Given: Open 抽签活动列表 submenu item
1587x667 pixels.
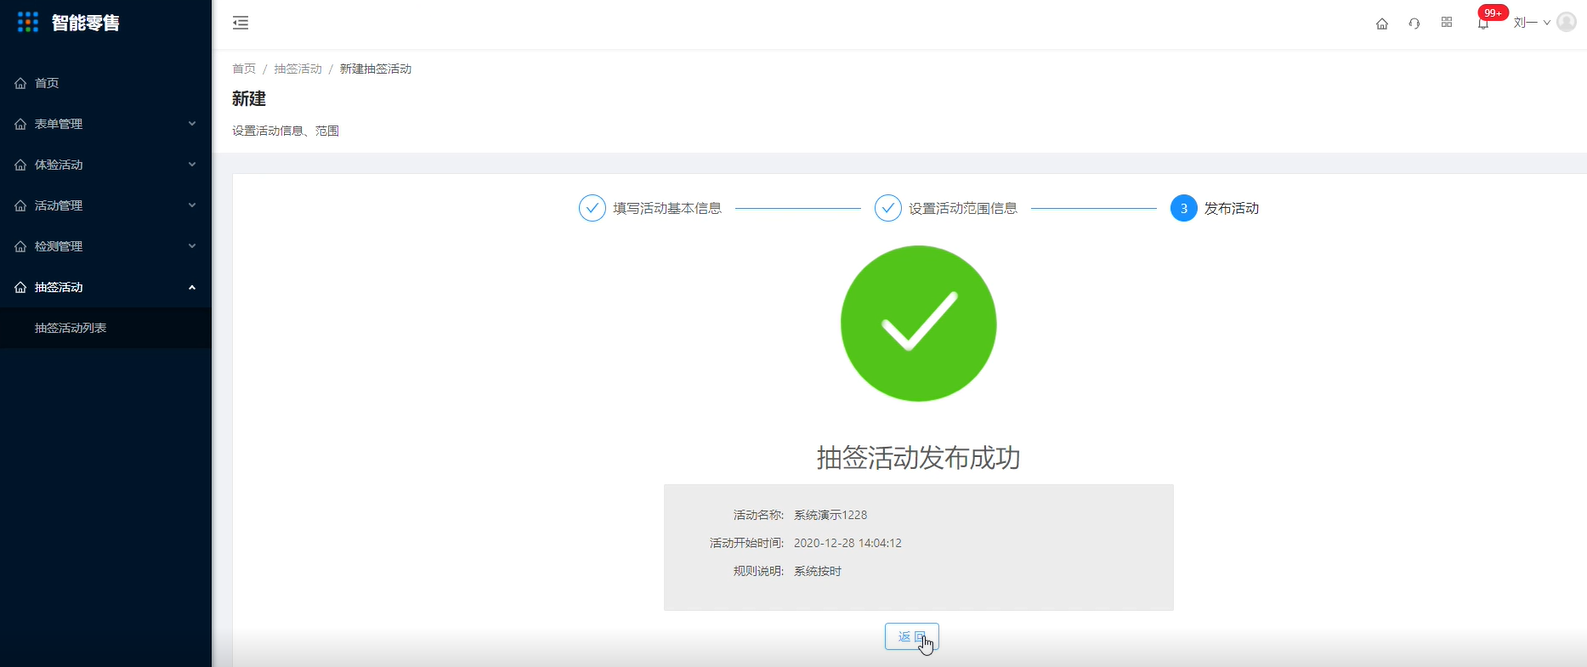Looking at the screenshot, I should pyautogui.click(x=105, y=328).
